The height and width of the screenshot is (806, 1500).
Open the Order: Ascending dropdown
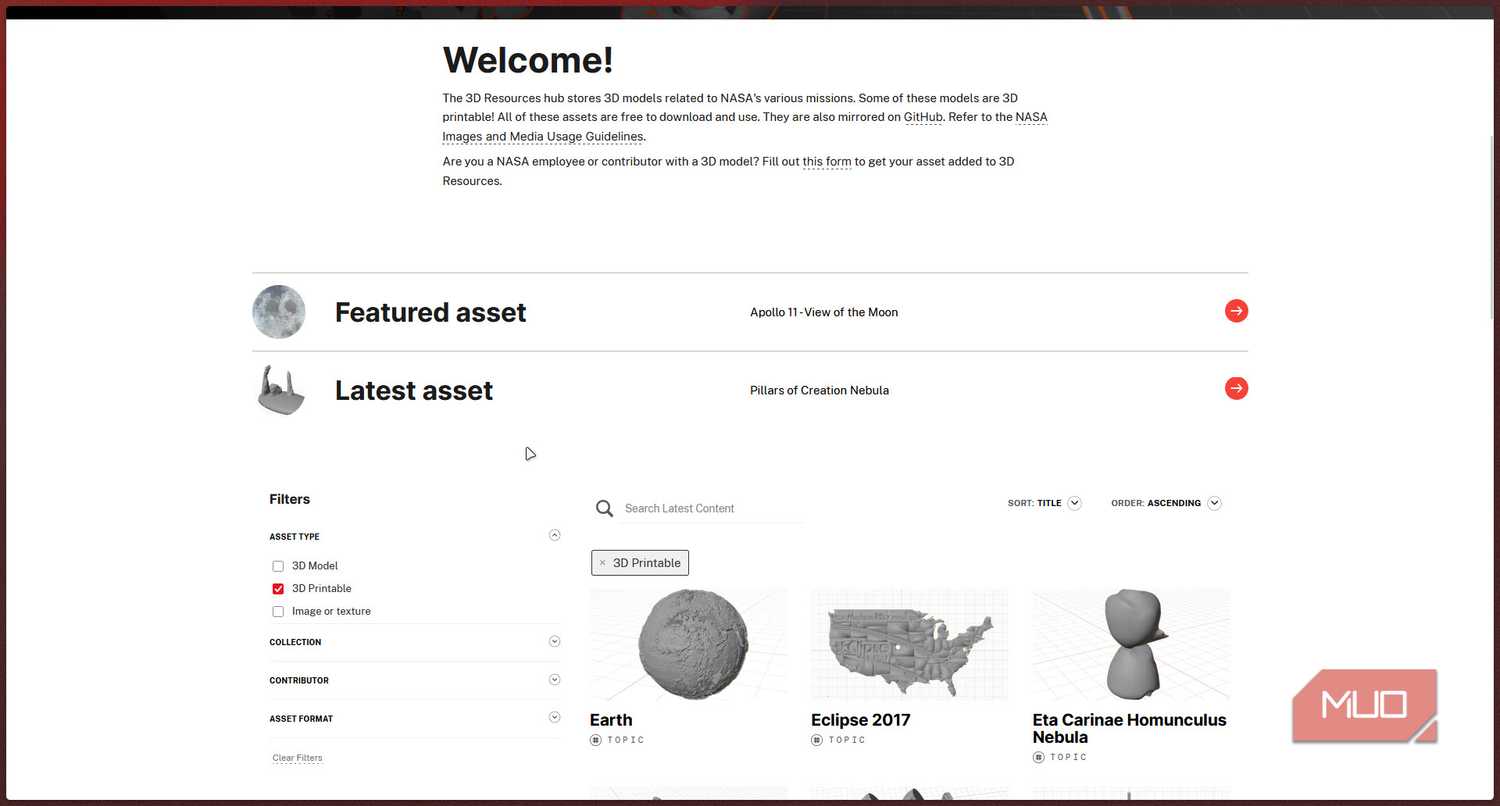(x=1166, y=503)
